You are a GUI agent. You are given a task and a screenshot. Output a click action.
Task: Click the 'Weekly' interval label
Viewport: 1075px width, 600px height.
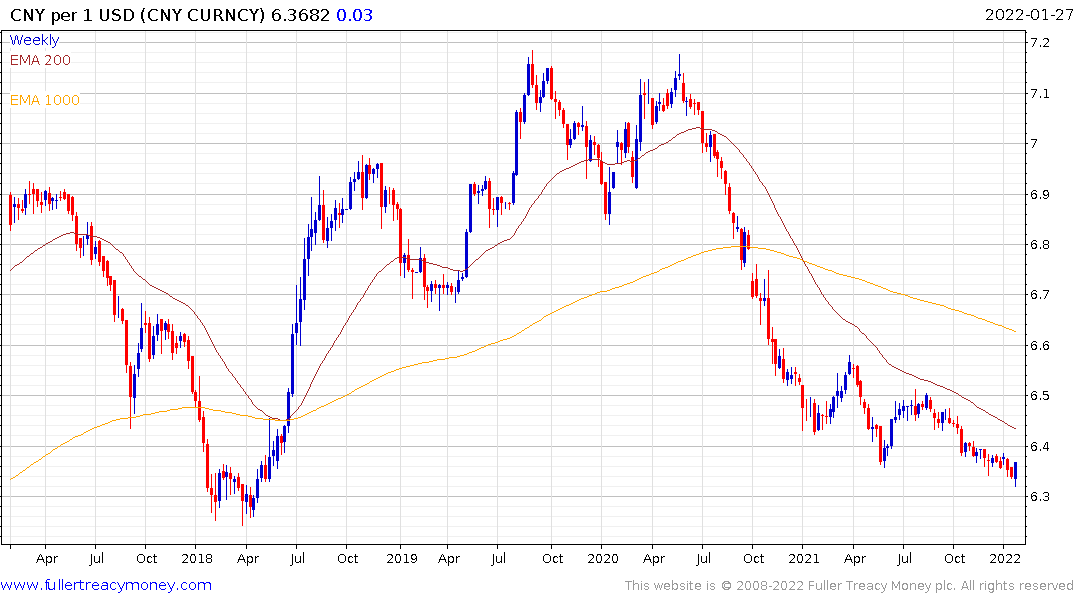click(x=34, y=40)
